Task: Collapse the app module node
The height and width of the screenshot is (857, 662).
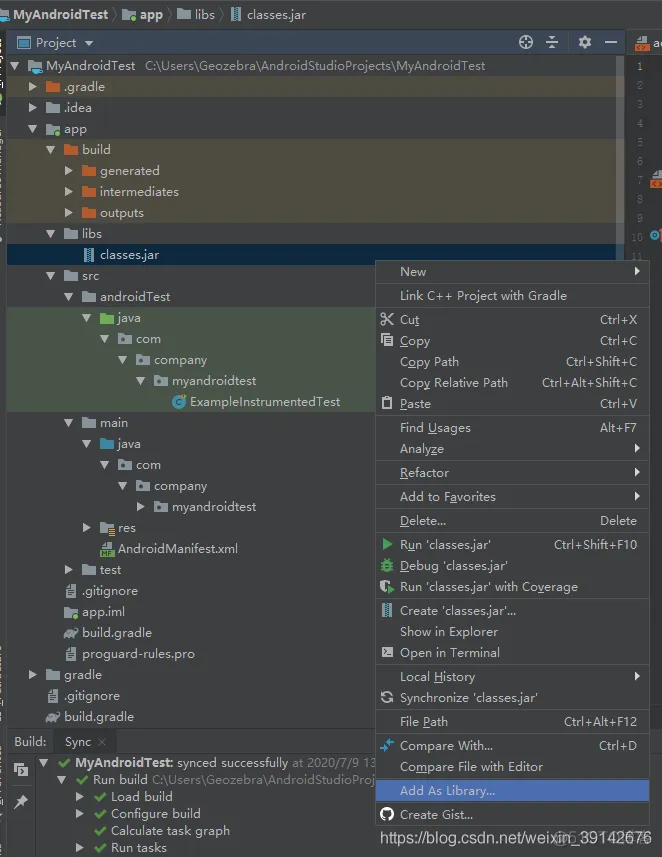Action: click(x=32, y=129)
